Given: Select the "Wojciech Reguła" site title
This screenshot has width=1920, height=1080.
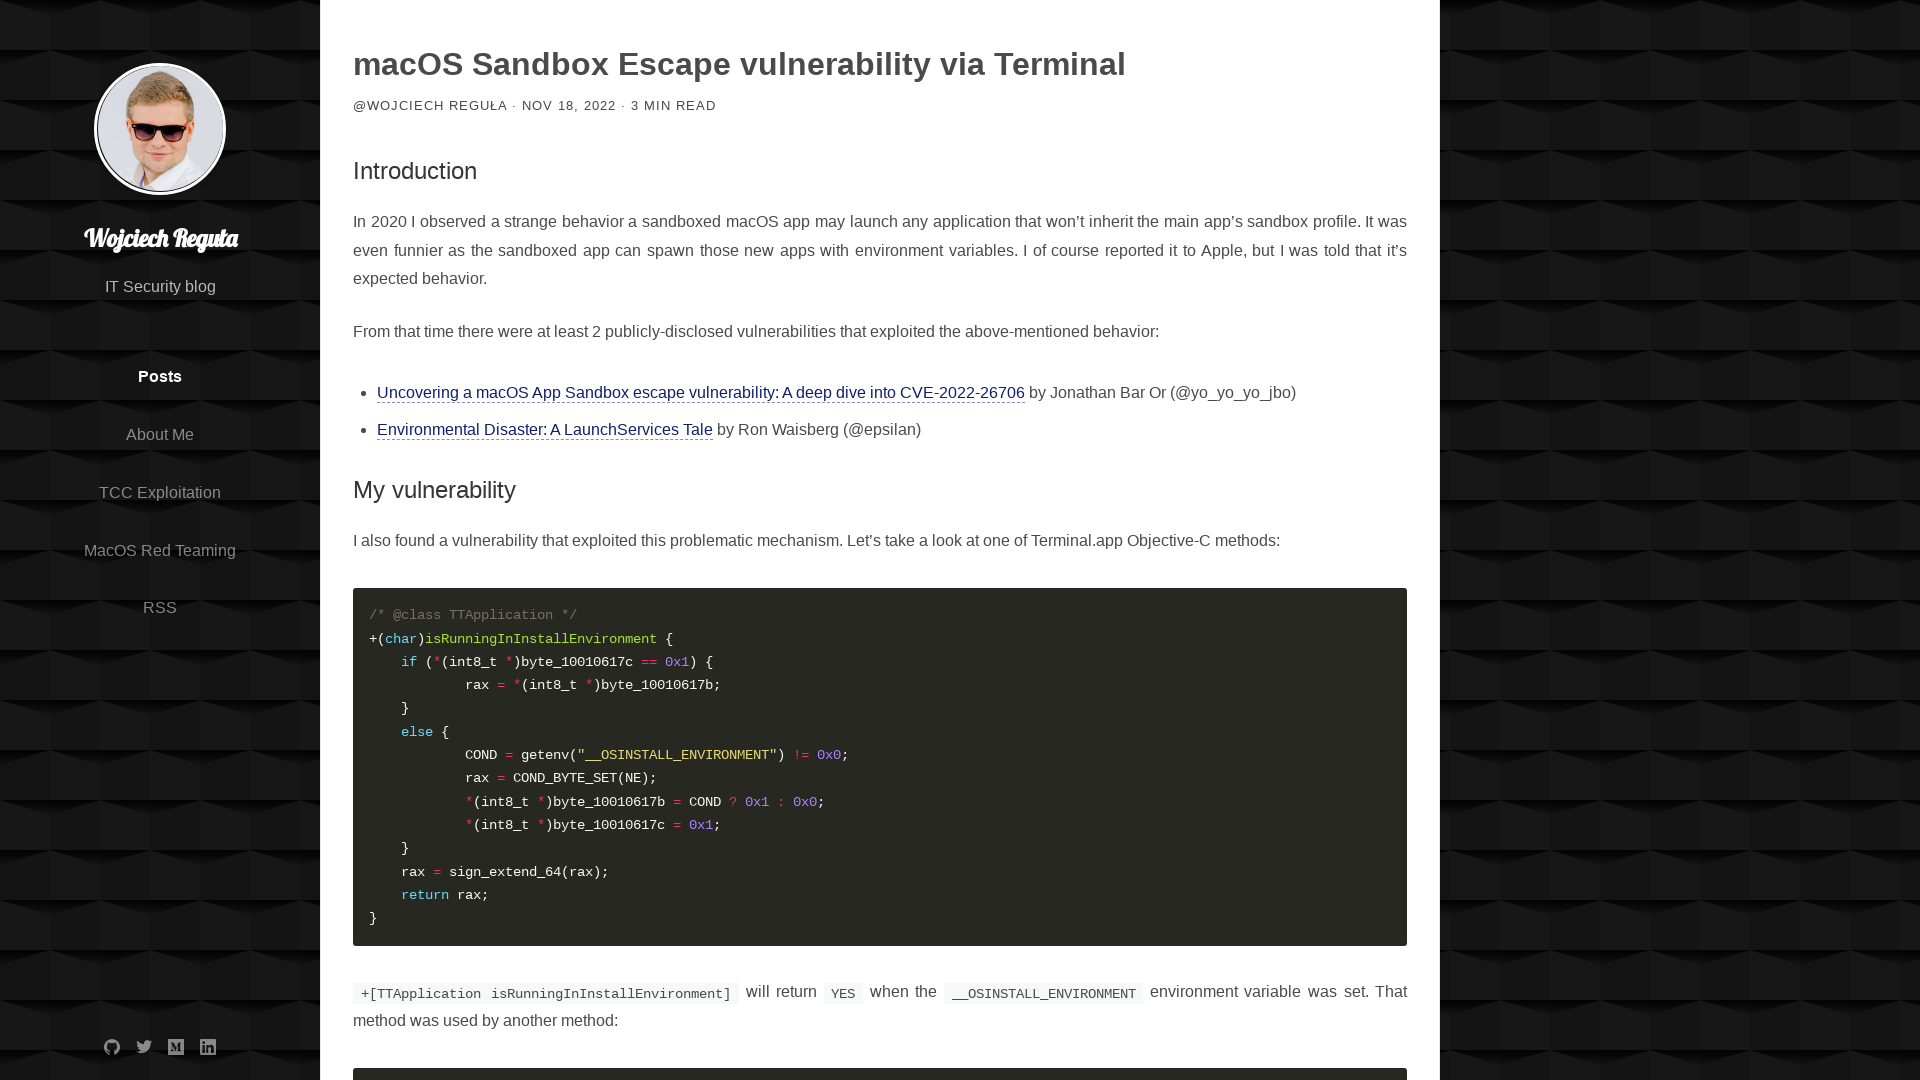Looking at the screenshot, I should [x=160, y=238].
